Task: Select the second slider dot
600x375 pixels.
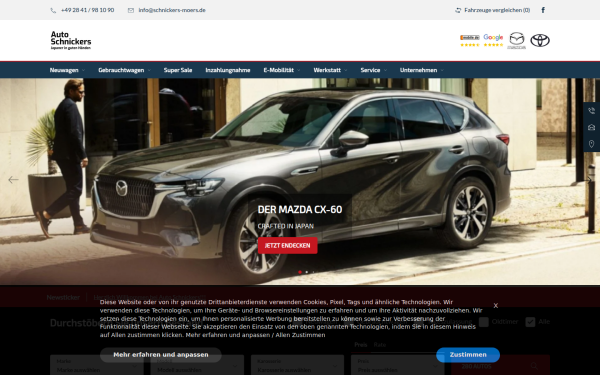Action: click(307, 272)
